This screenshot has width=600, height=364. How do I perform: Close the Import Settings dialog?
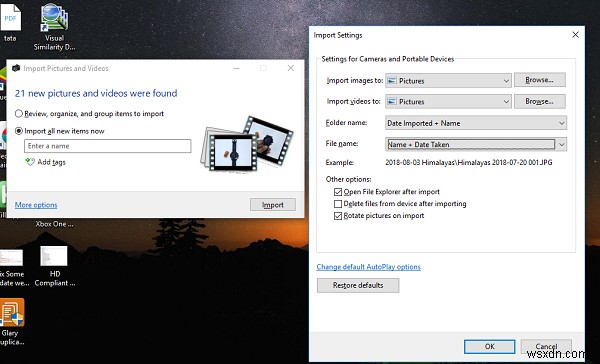(575, 35)
